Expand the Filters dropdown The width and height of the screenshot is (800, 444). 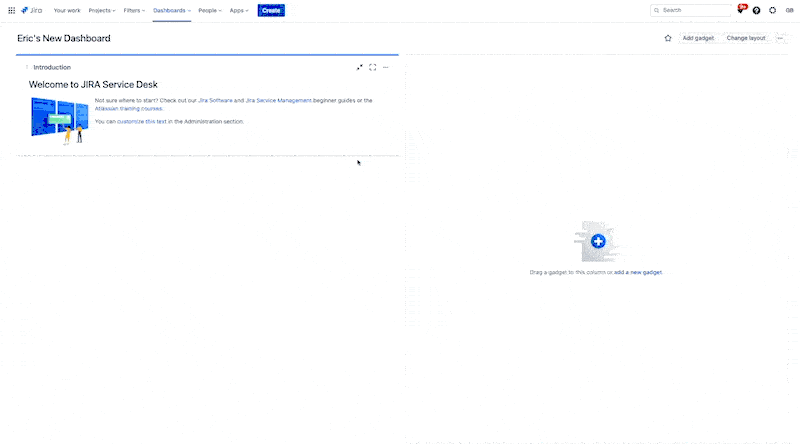[x=134, y=10]
